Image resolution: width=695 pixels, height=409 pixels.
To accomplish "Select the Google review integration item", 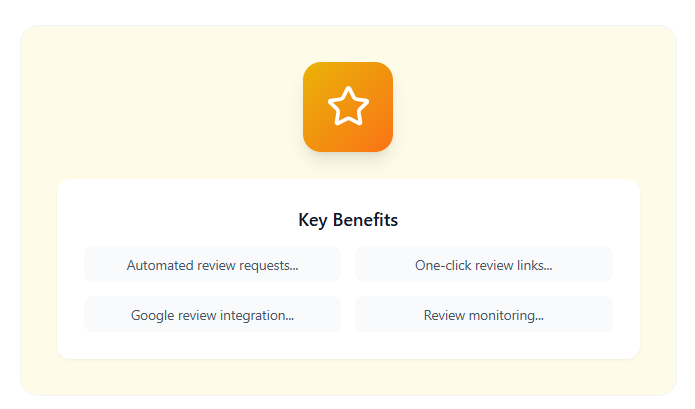I will click(x=212, y=315).
